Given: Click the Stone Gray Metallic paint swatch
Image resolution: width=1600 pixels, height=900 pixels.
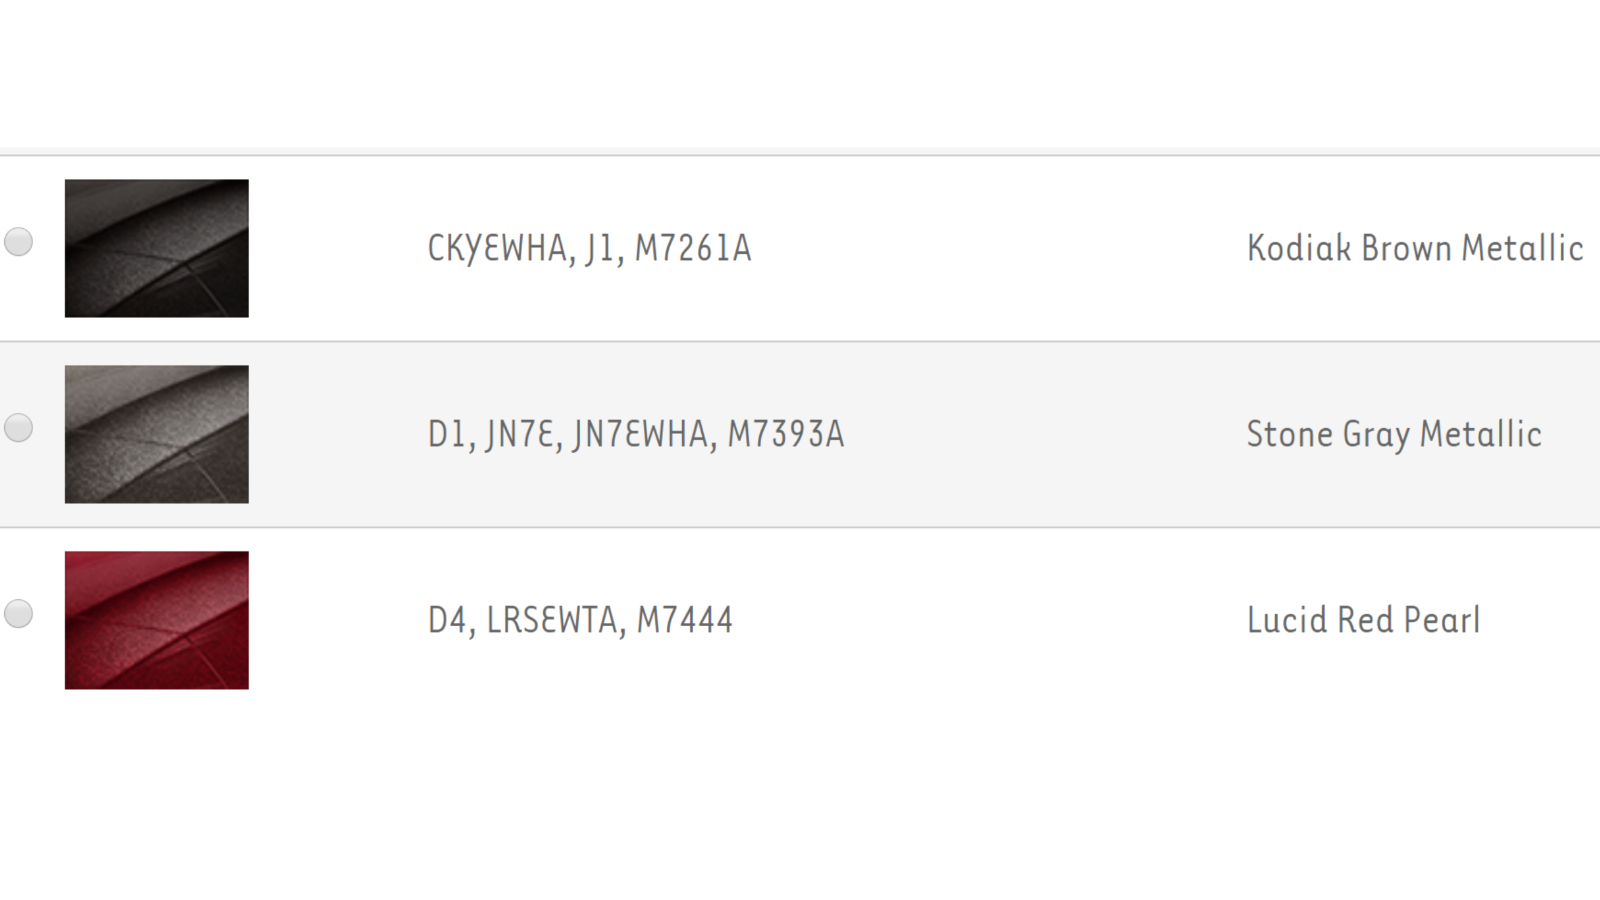Looking at the screenshot, I should [157, 435].
